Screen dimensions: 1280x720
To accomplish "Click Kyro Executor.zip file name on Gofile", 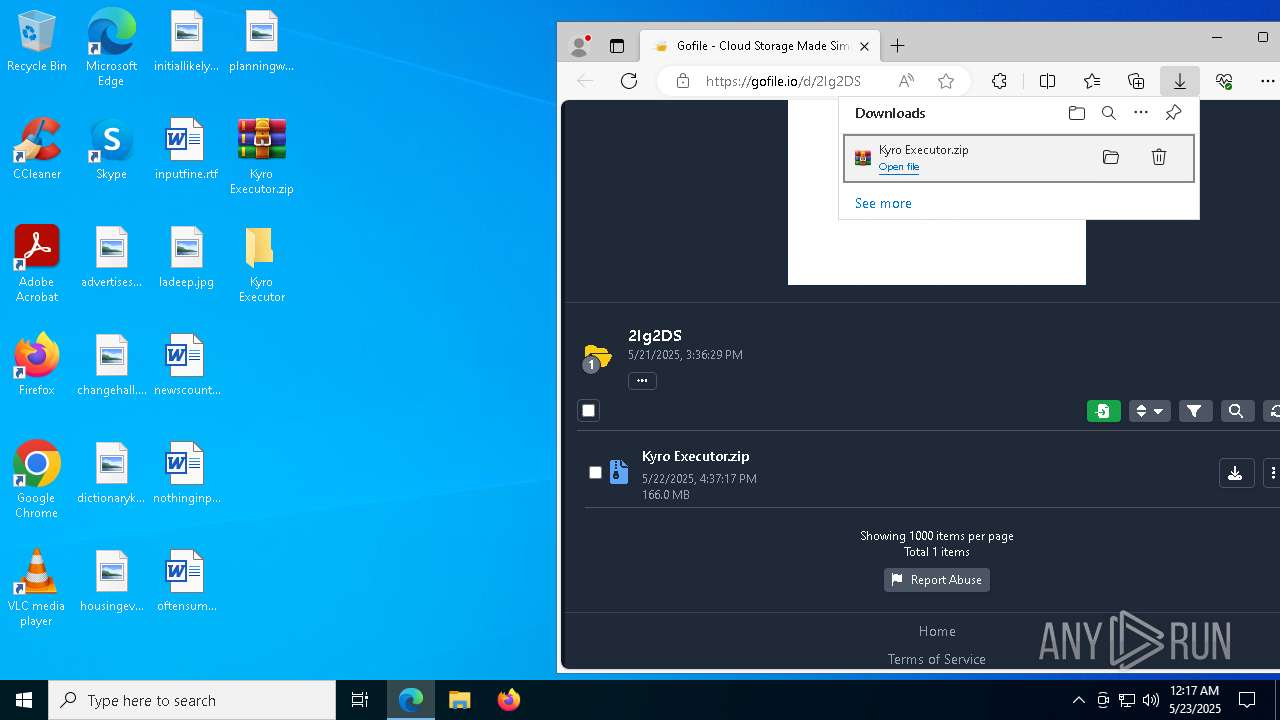I will (696, 456).
